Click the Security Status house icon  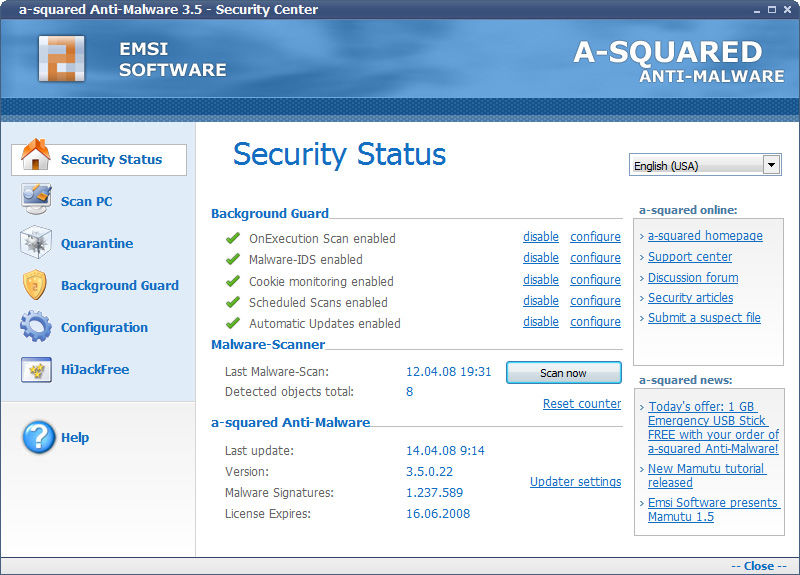tap(35, 155)
